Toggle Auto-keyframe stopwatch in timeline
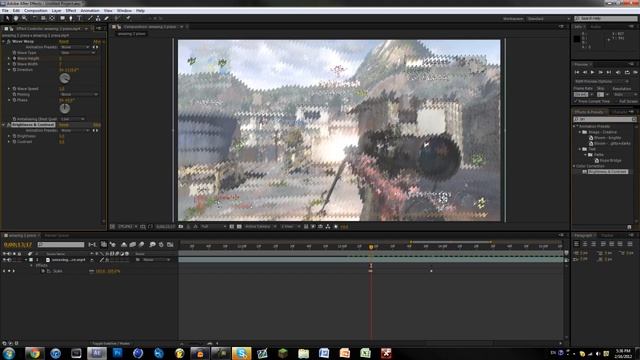The width and height of the screenshot is (640, 360). 161,244
